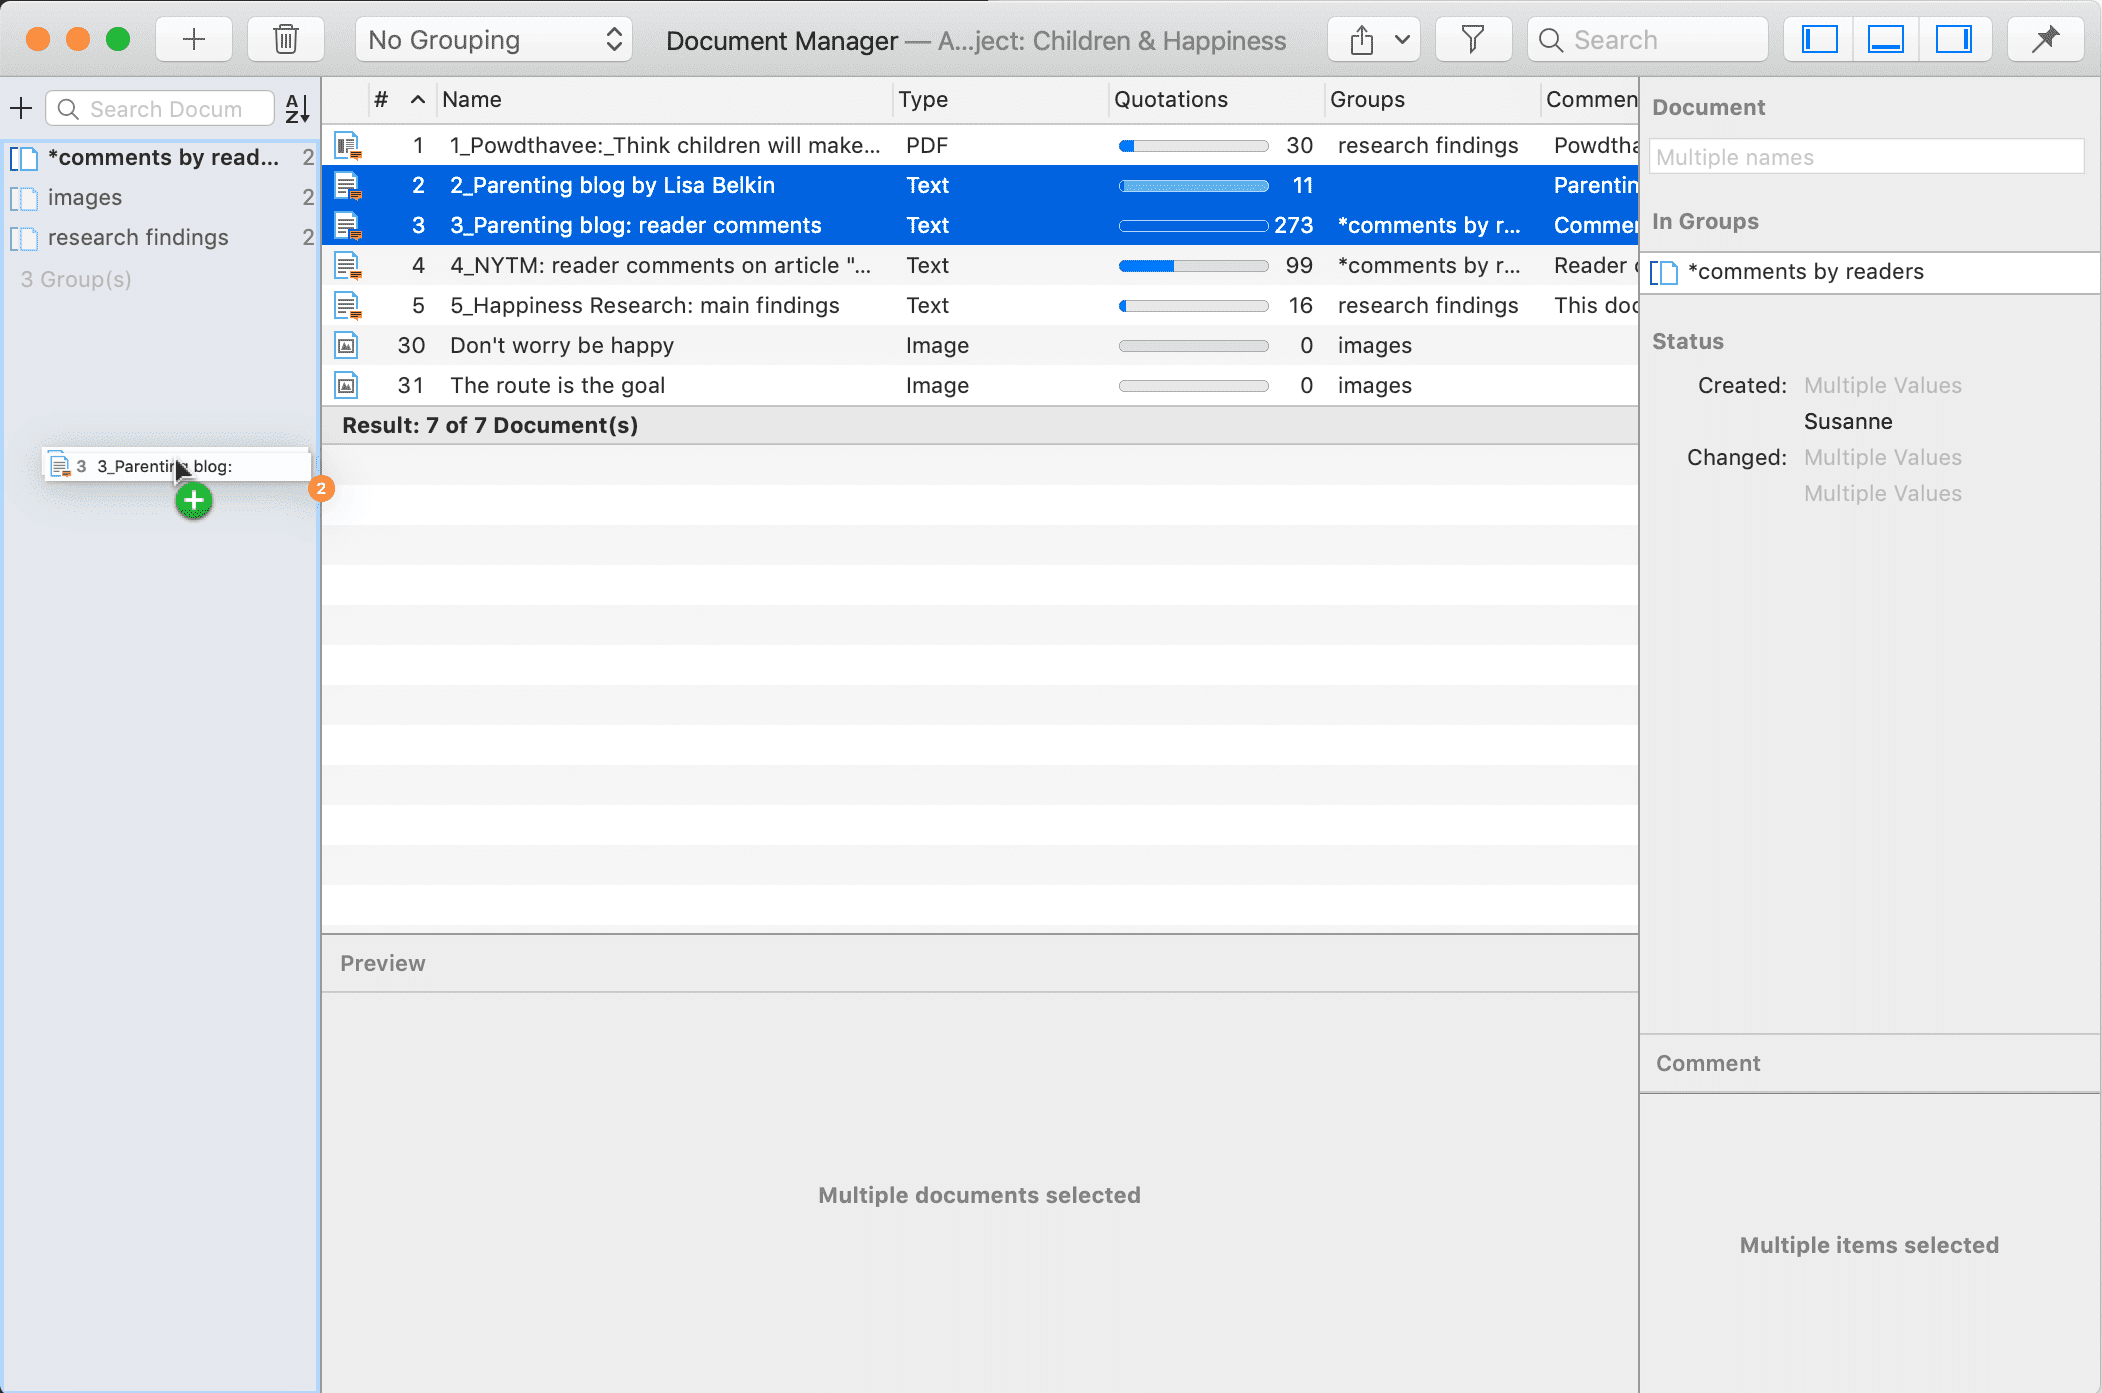Select *comments by readers in In Groups list
Screen dimensions: 2102x1393
1870,272
